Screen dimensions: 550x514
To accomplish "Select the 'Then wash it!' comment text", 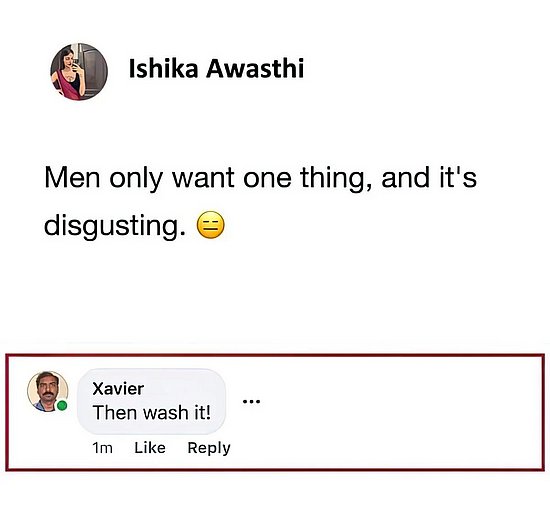I will [152, 412].
